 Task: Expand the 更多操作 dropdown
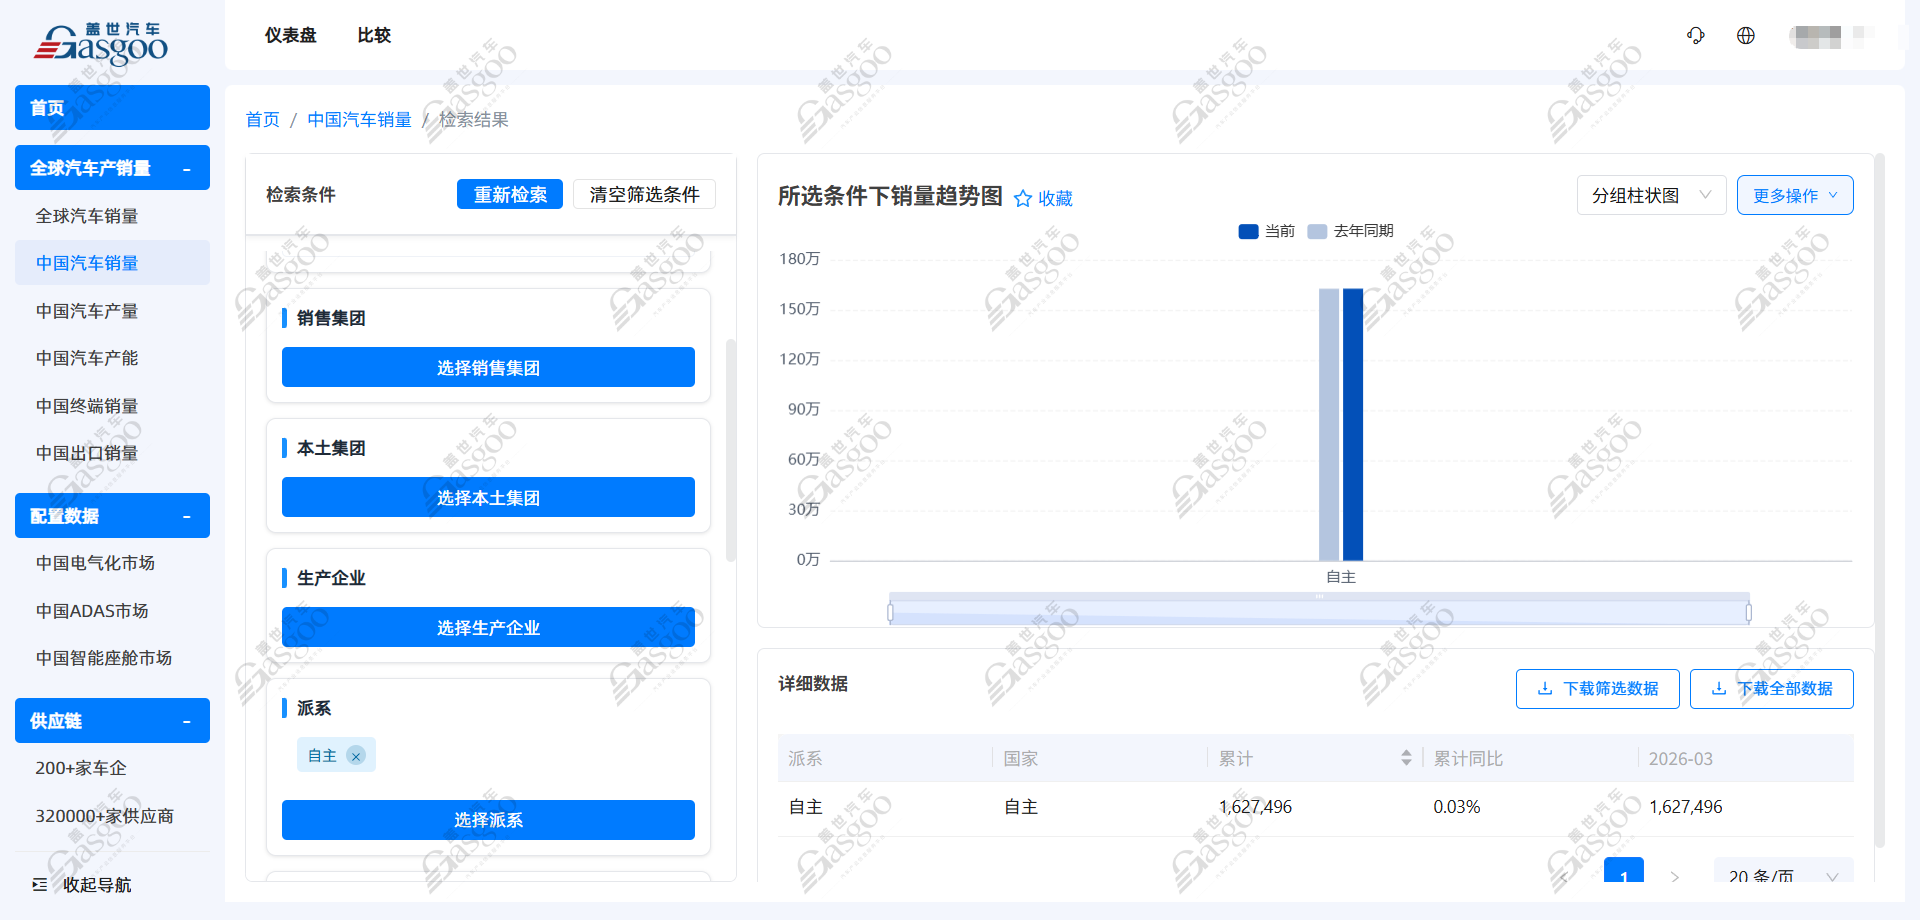point(1794,195)
